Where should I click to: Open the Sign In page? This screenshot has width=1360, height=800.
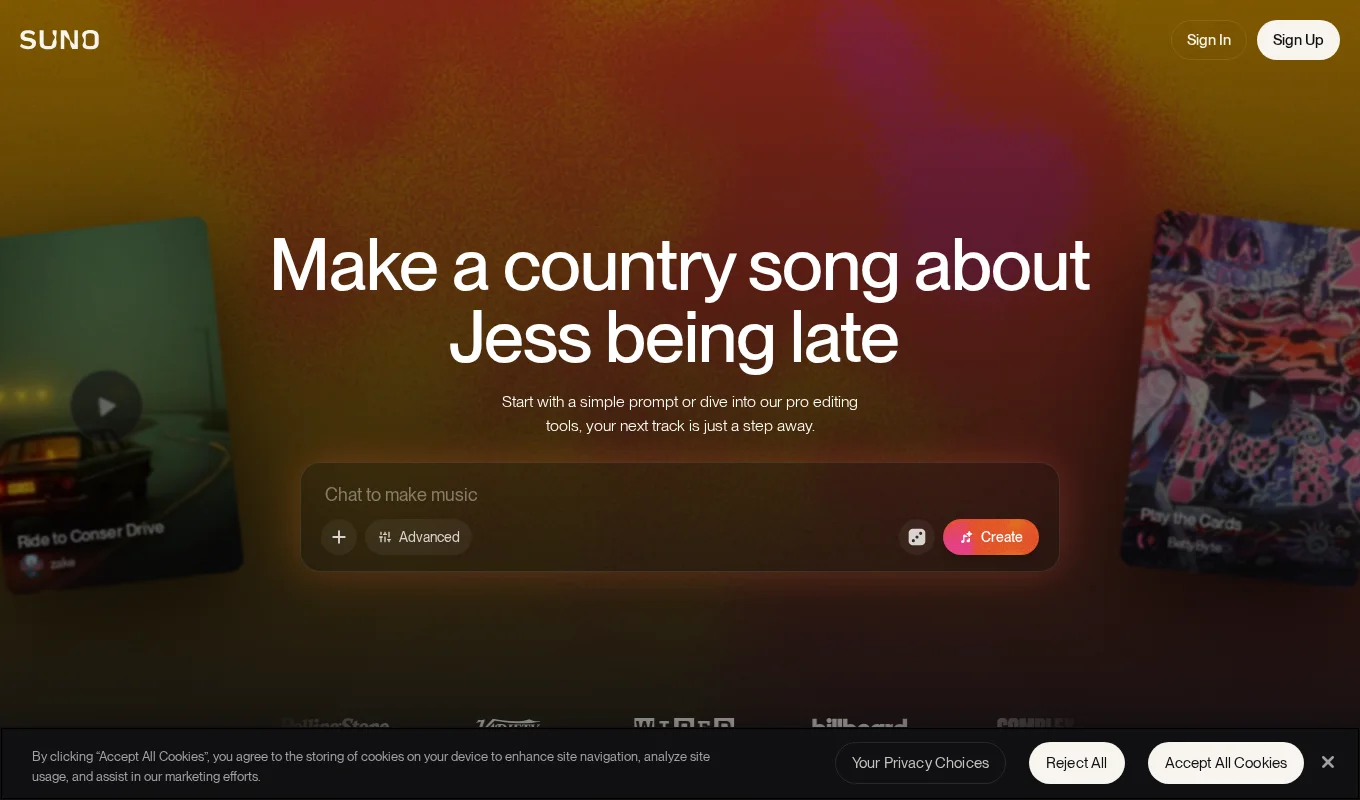pos(1209,40)
